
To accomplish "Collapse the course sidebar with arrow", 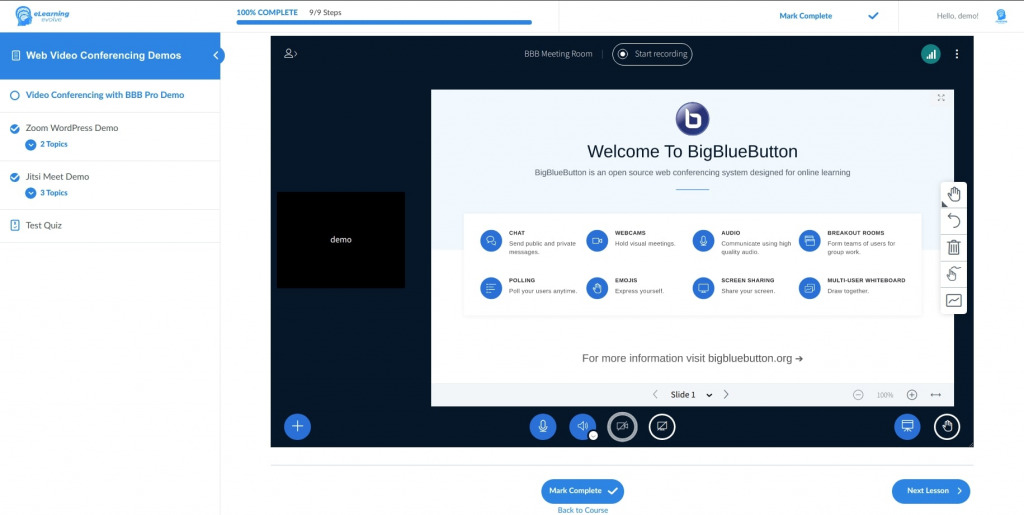I will point(216,55).
